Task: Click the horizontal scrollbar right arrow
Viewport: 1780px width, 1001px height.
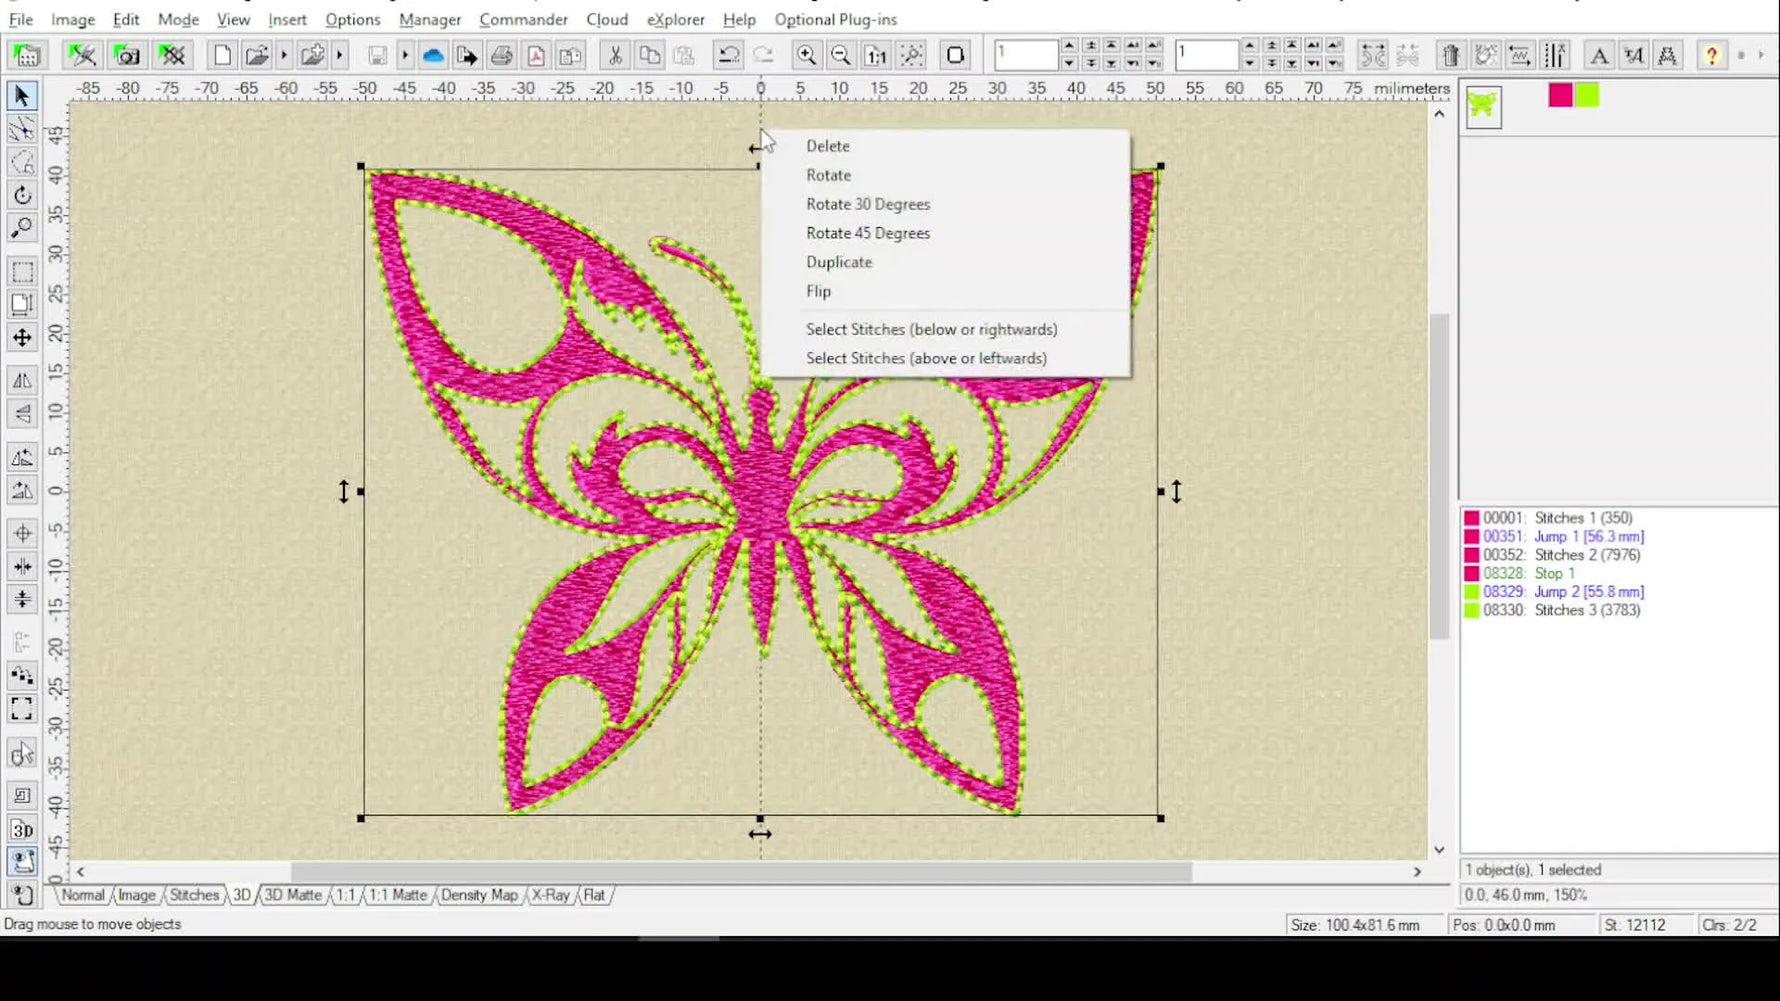Action: (1417, 872)
